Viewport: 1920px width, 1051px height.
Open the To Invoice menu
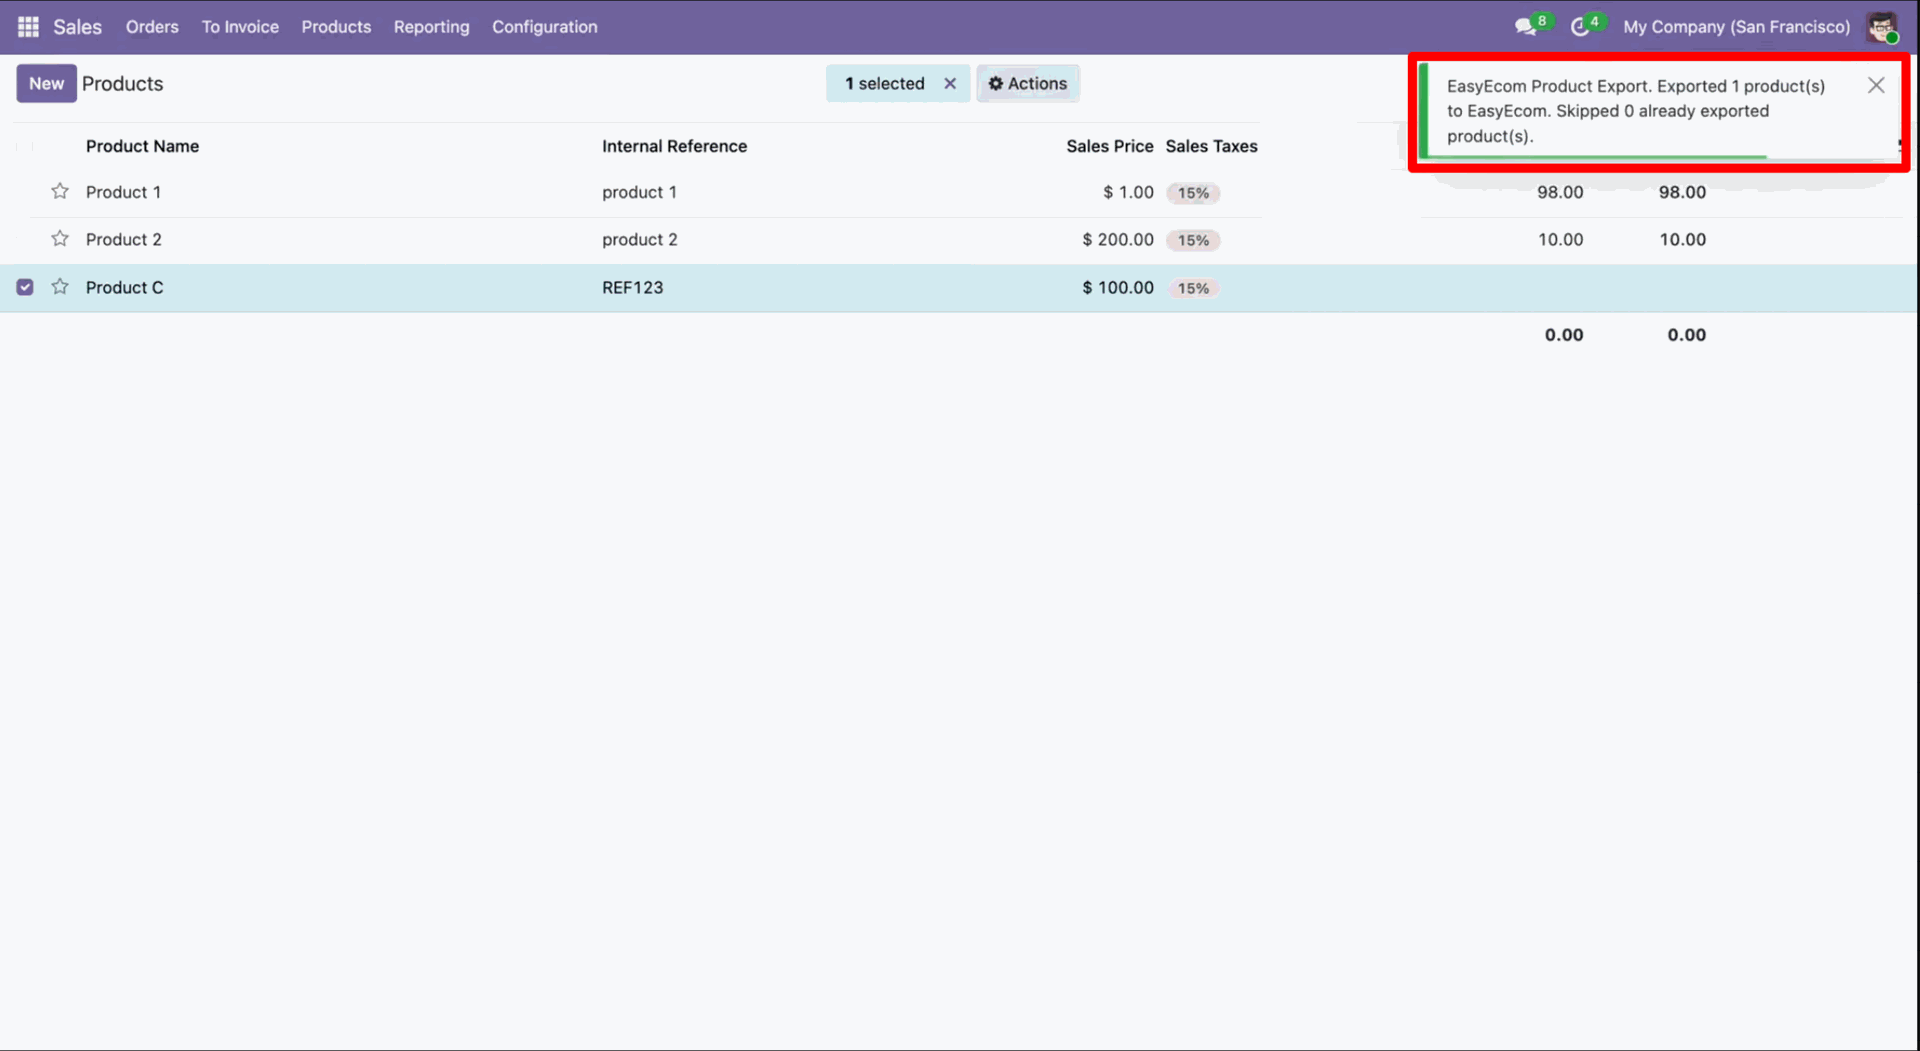pos(240,27)
